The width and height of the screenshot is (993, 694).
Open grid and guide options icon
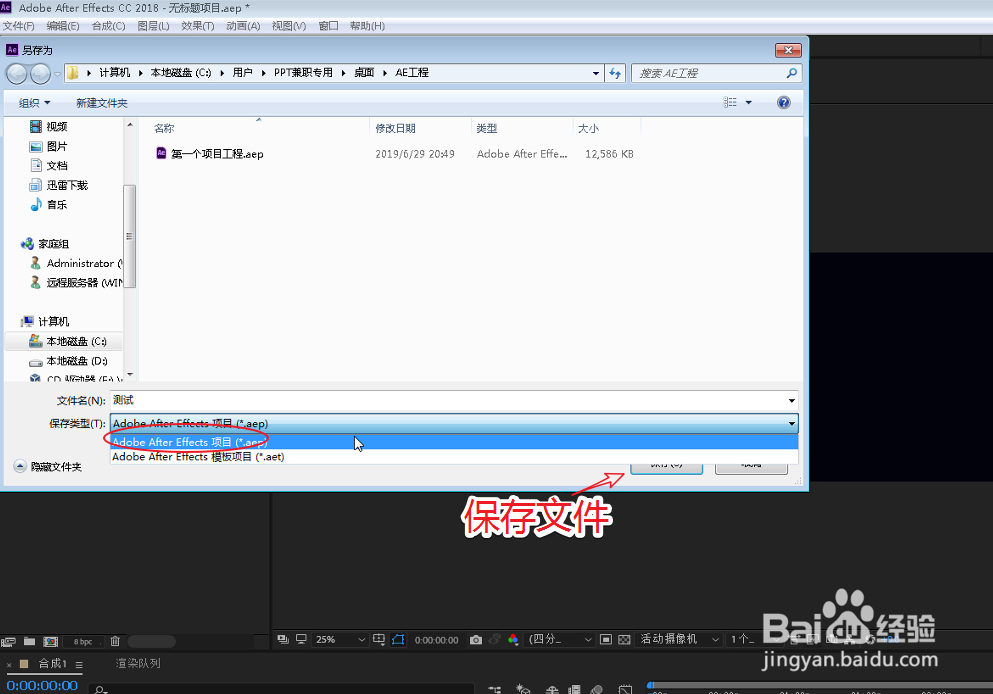click(x=379, y=640)
